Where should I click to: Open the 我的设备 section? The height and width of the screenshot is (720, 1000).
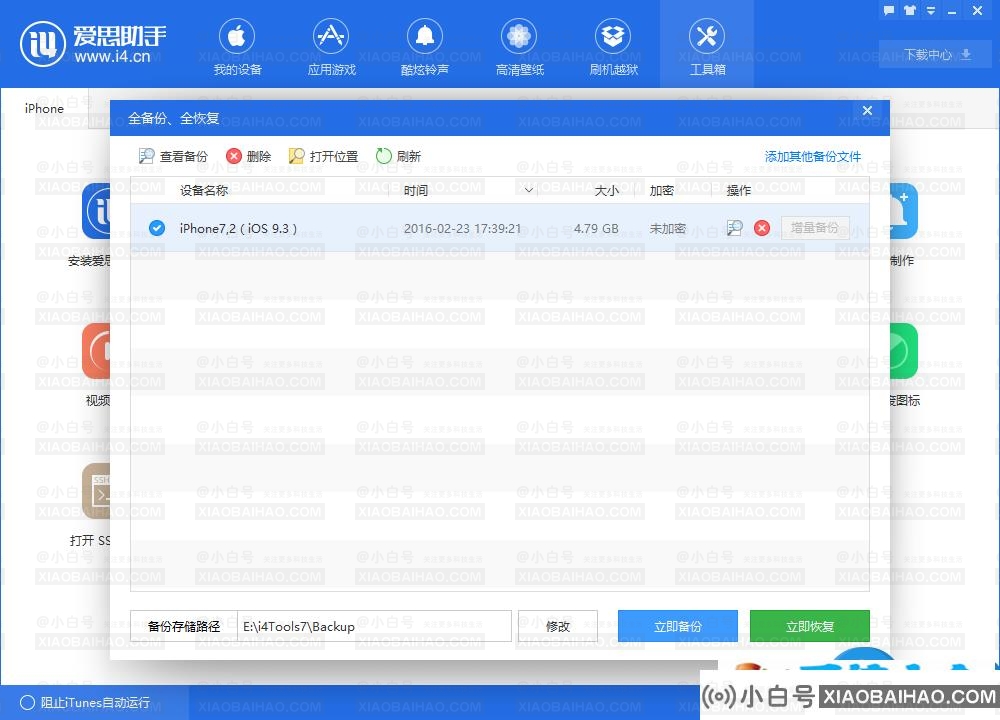tap(237, 47)
